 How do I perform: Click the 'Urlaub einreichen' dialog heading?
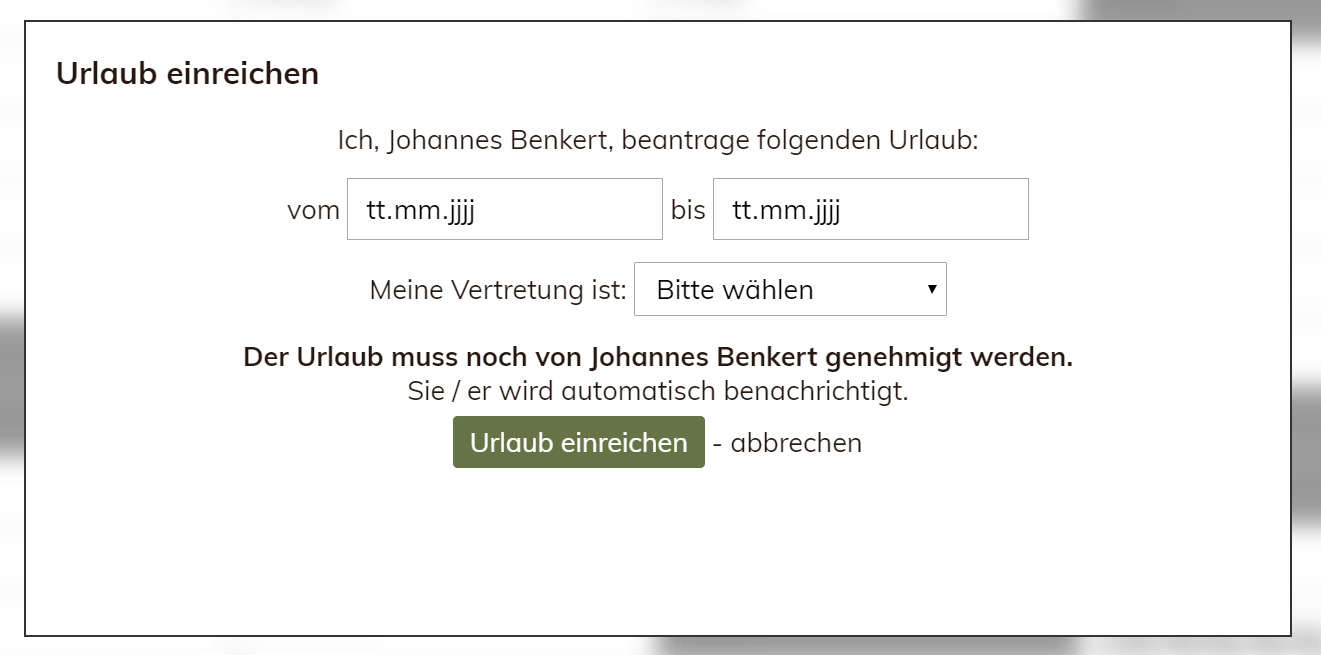[187, 74]
